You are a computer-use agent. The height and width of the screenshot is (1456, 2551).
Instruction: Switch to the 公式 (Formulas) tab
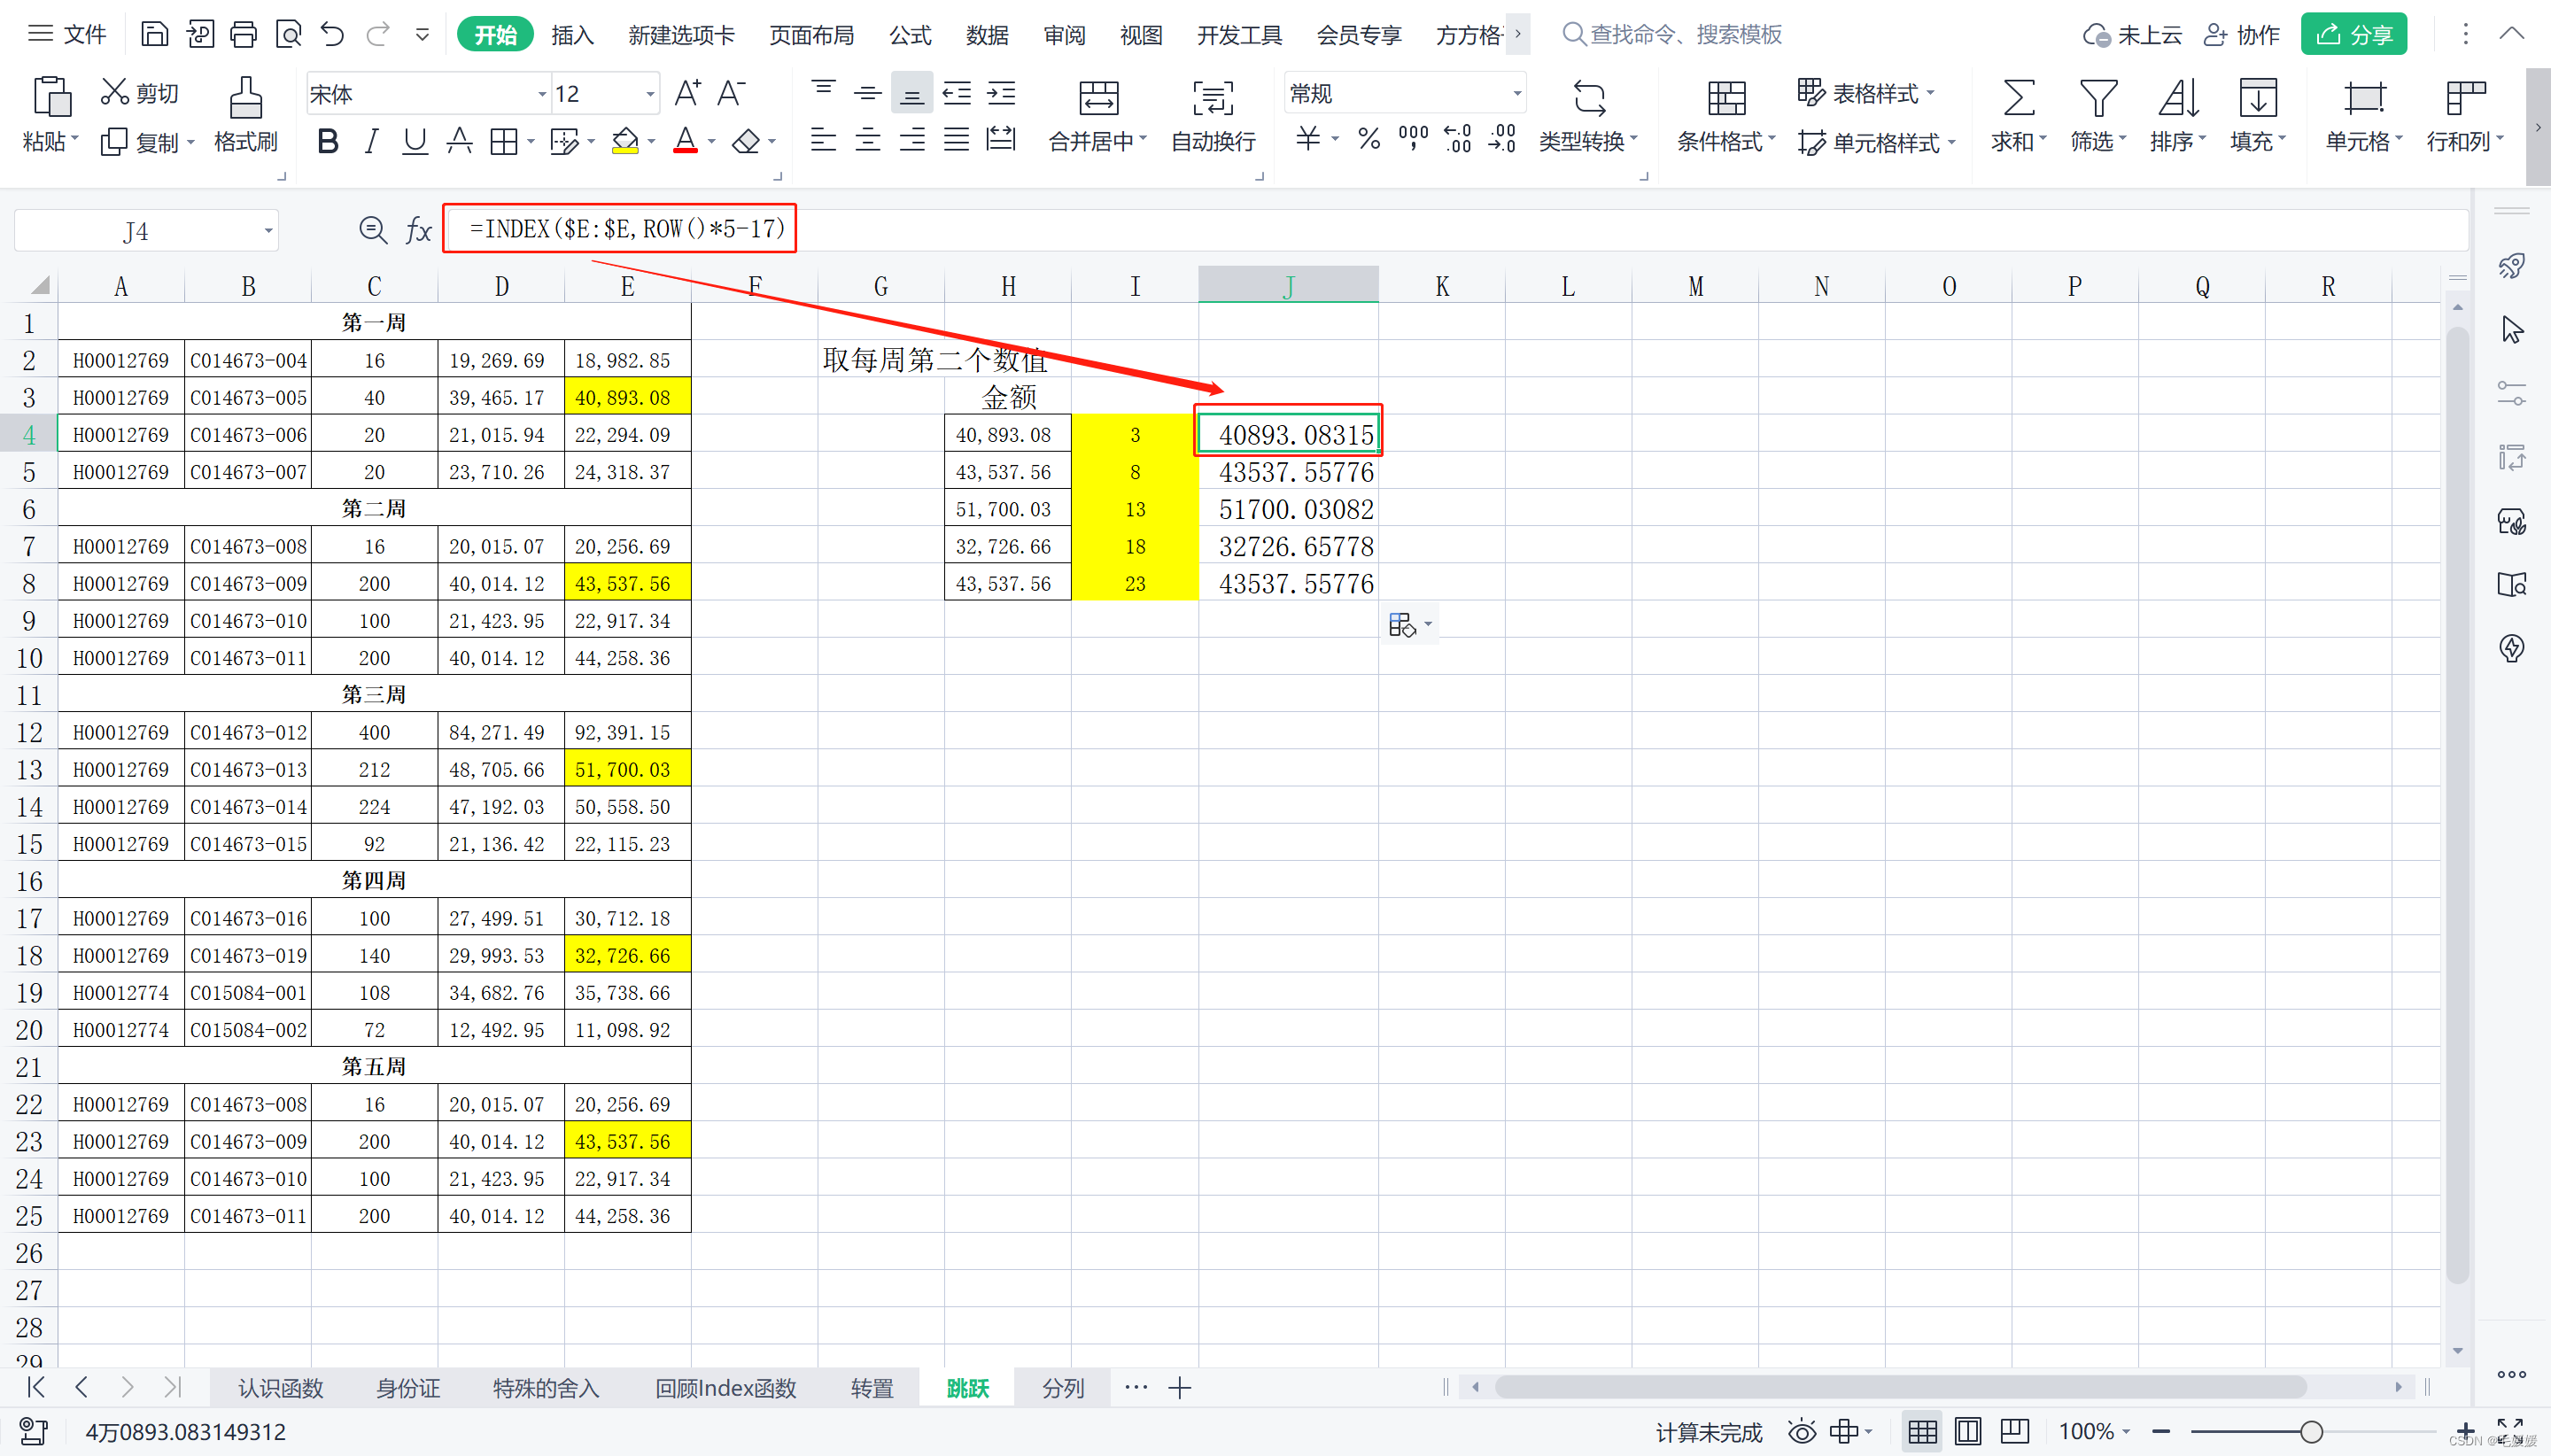[x=910, y=35]
